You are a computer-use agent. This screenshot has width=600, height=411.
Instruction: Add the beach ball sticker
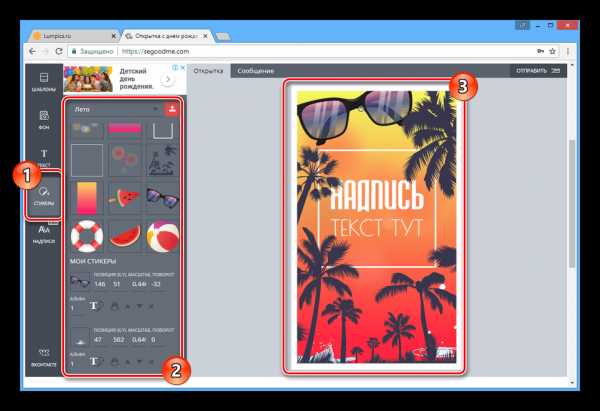(x=163, y=236)
